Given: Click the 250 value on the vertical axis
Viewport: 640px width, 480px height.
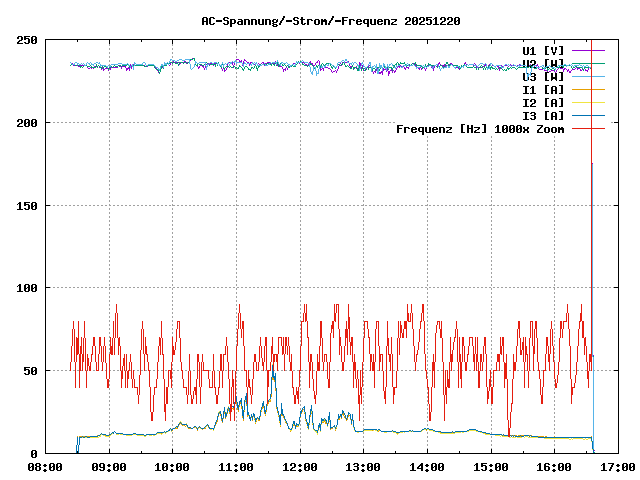Looking at the screenshot, I should (x=27, y=40).
